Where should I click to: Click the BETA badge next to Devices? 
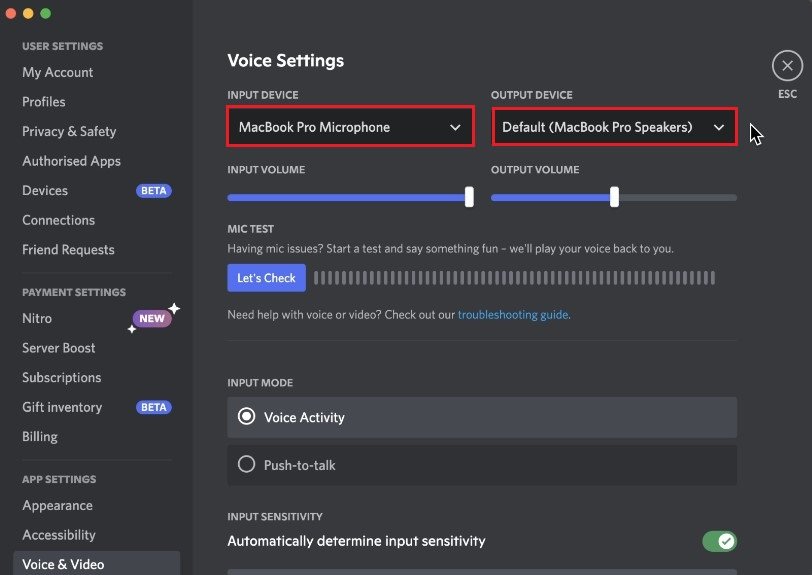tap(153, 191)
